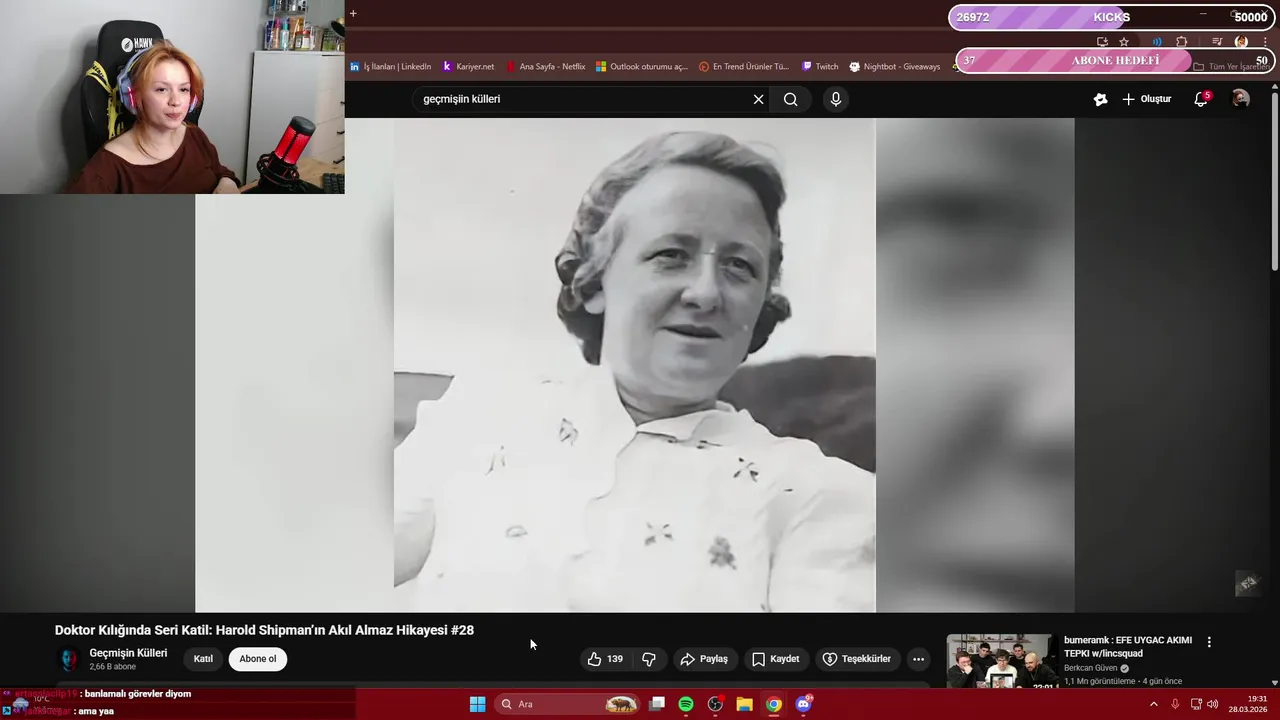Like the video with 139 likes
Screen dimensions: 1280x720
[606, 659]
